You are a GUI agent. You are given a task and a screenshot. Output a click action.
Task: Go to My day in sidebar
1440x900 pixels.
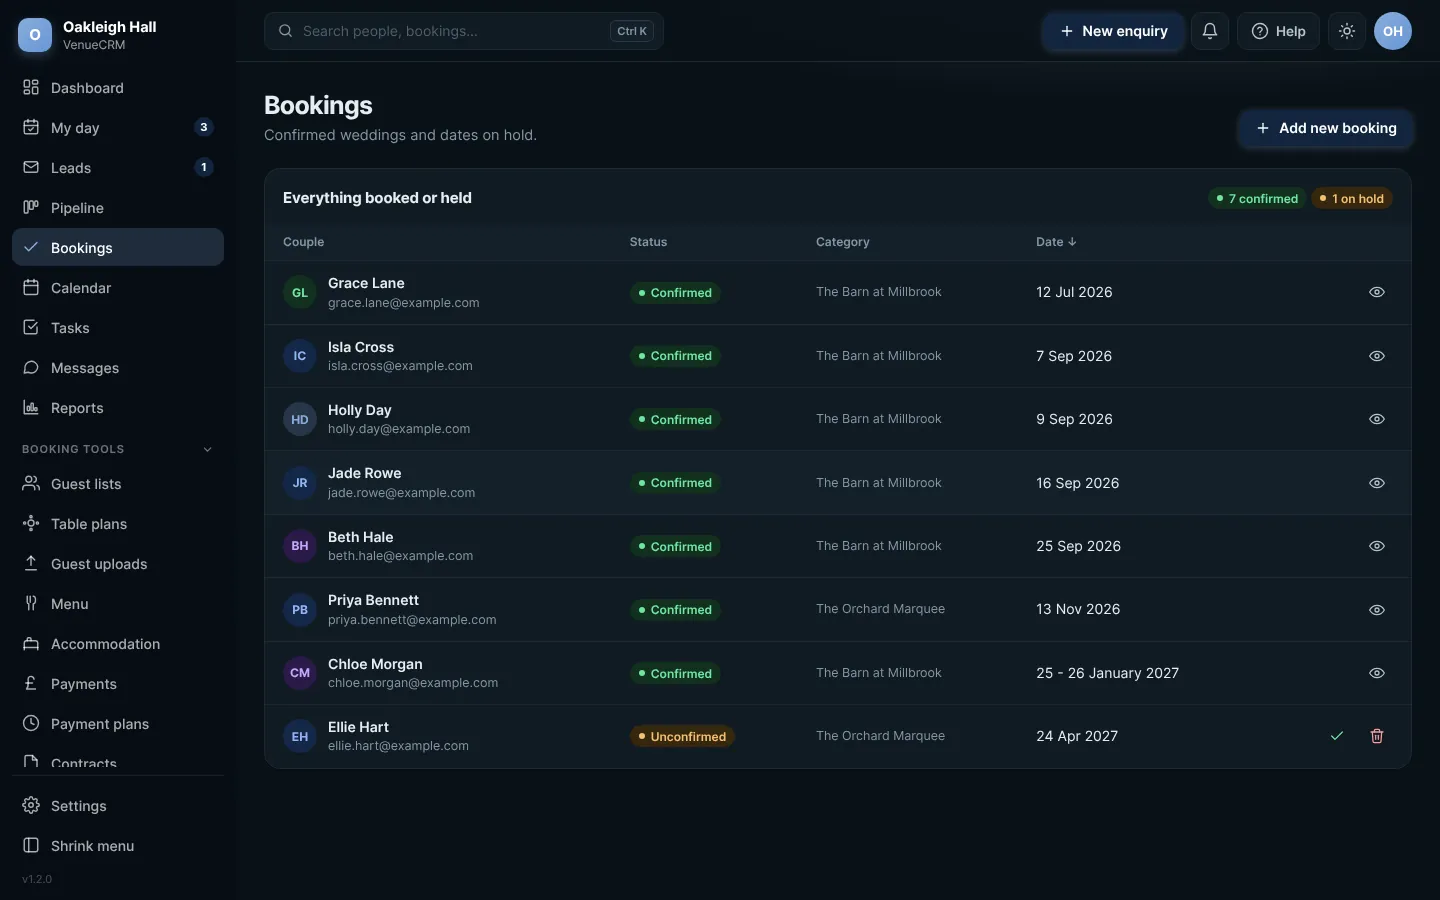pyautogui.click(x=118, y=128)
